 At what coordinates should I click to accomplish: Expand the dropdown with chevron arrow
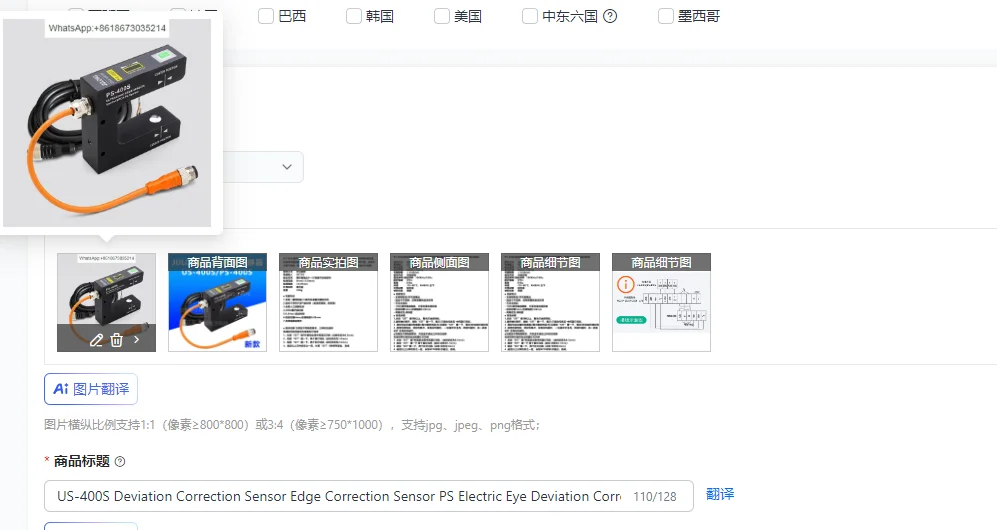pyautogui.click(x=287, y=166)
